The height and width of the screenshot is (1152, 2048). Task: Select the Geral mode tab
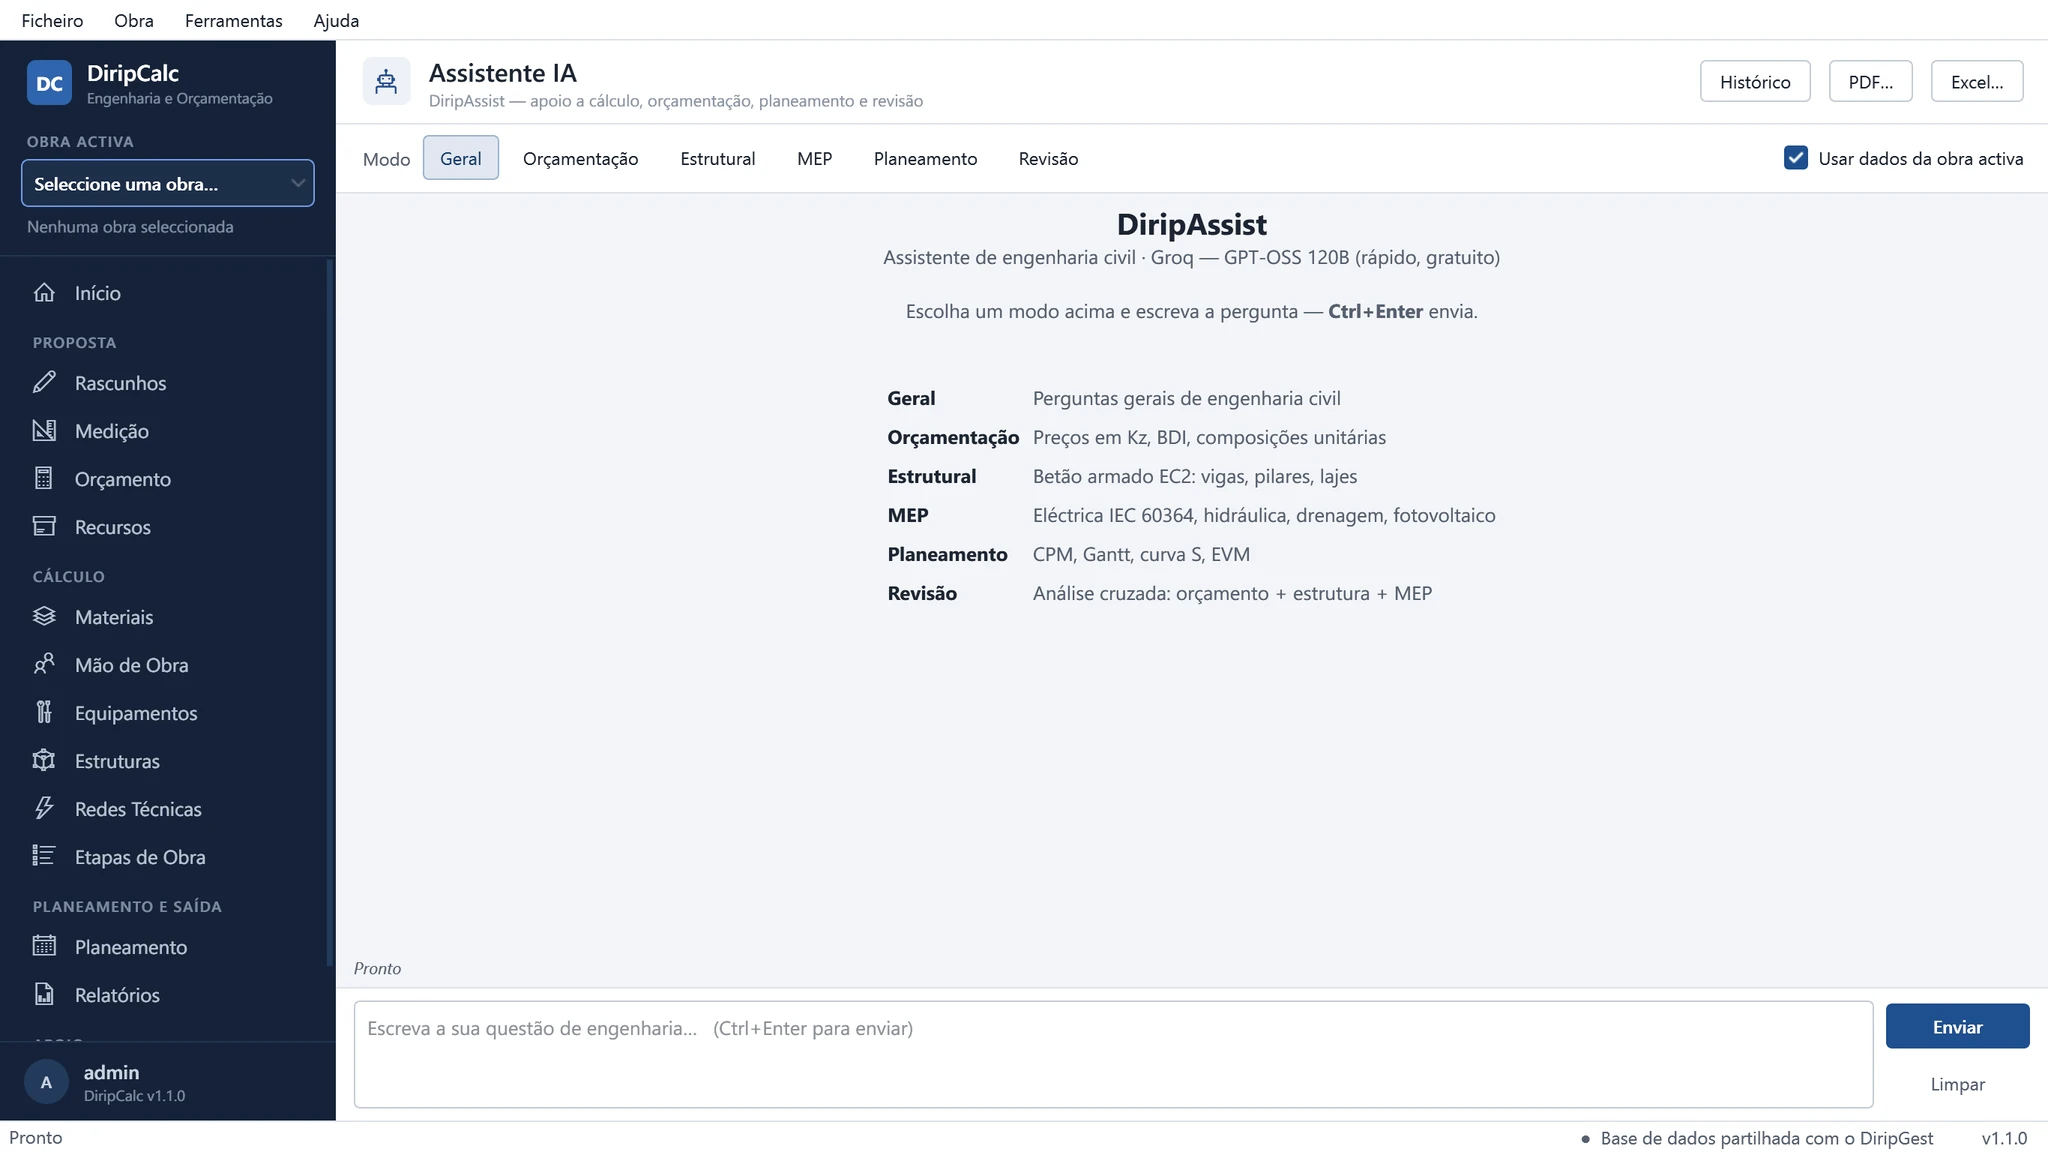click(x=461, y=158)
